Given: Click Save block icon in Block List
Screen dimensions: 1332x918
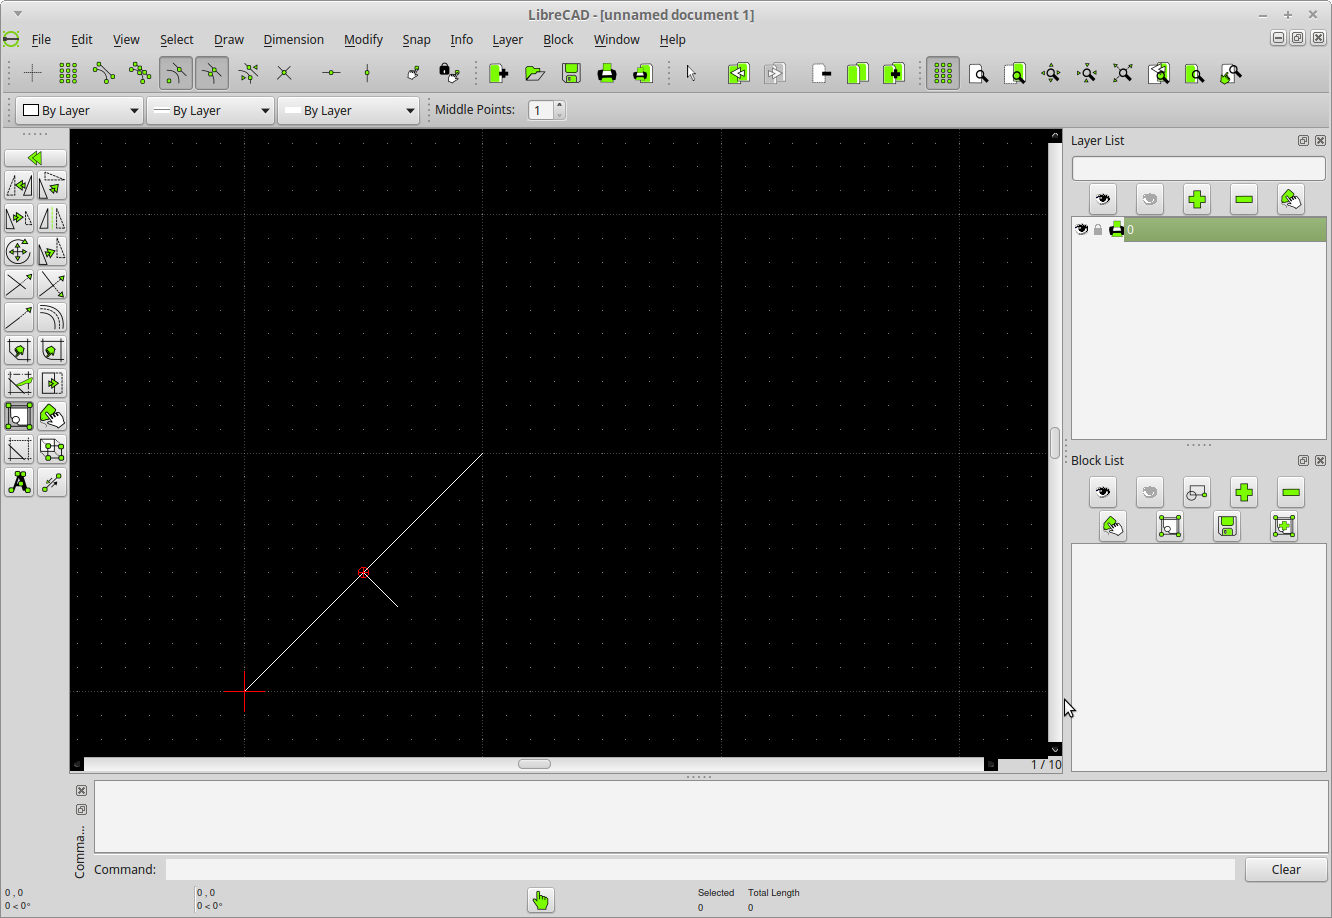Looking at the screenshot, I should pos(1227,526).
